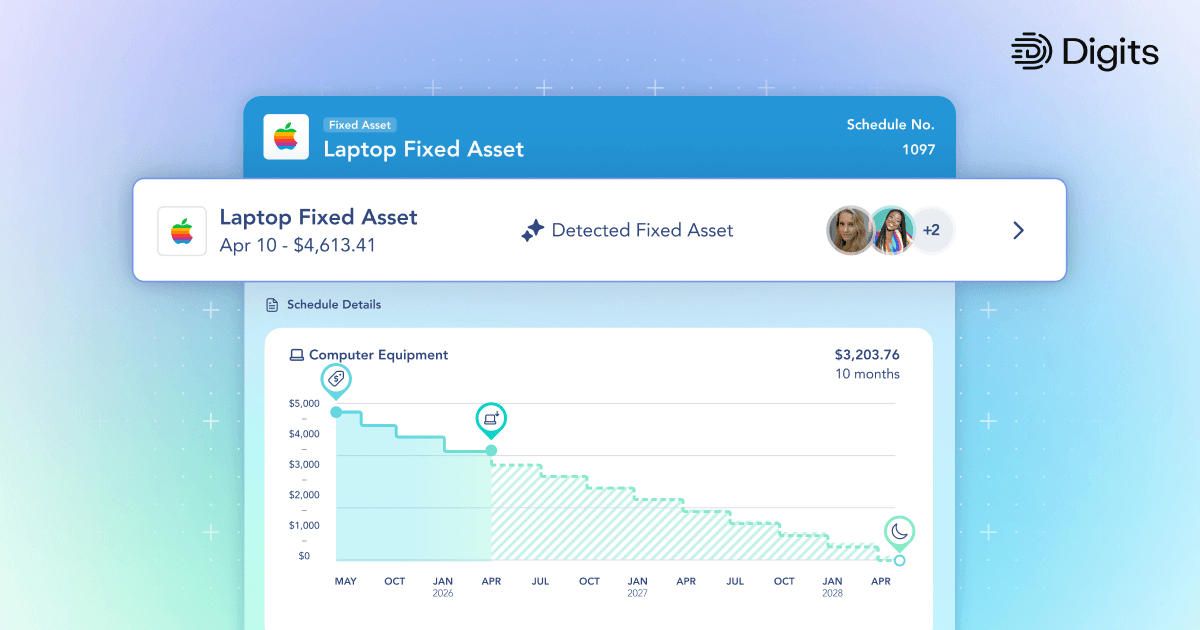The width and height of the screenshot is (1200, 630).
Task: Click the $3,203.76 value
Action: [x=867, y=355]
